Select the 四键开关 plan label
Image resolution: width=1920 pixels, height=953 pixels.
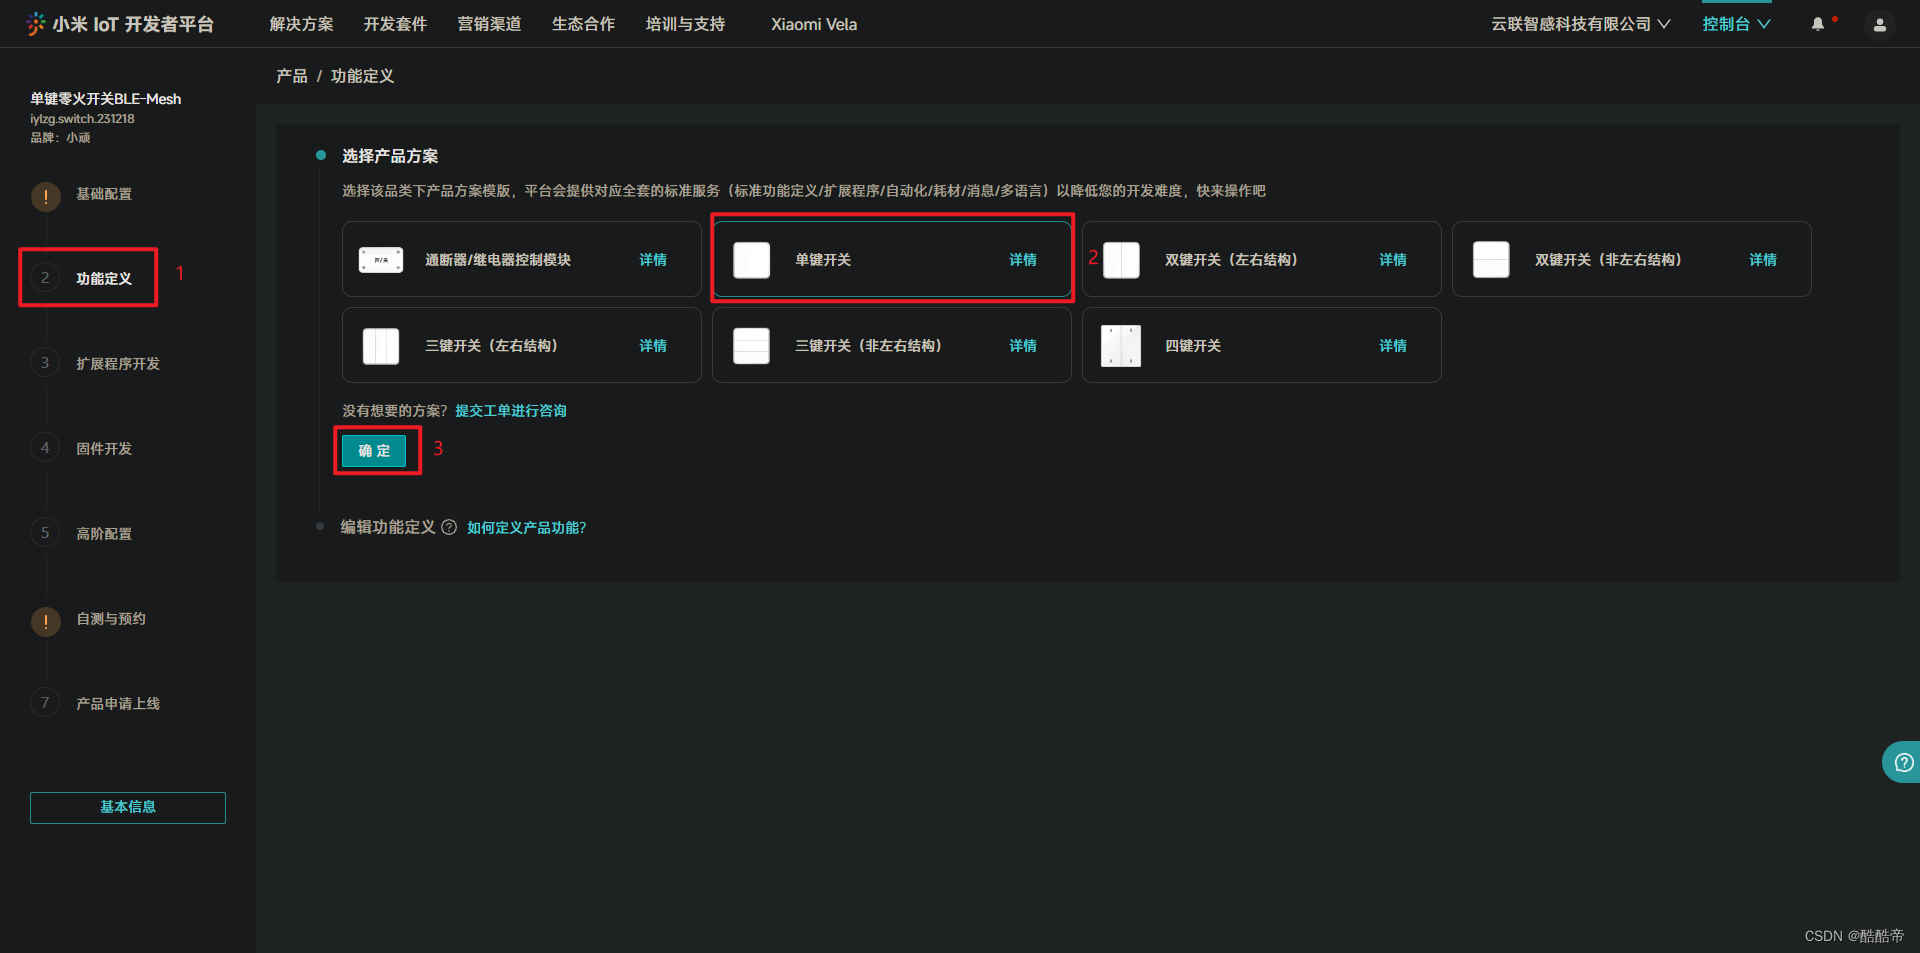click(1193, 346)
